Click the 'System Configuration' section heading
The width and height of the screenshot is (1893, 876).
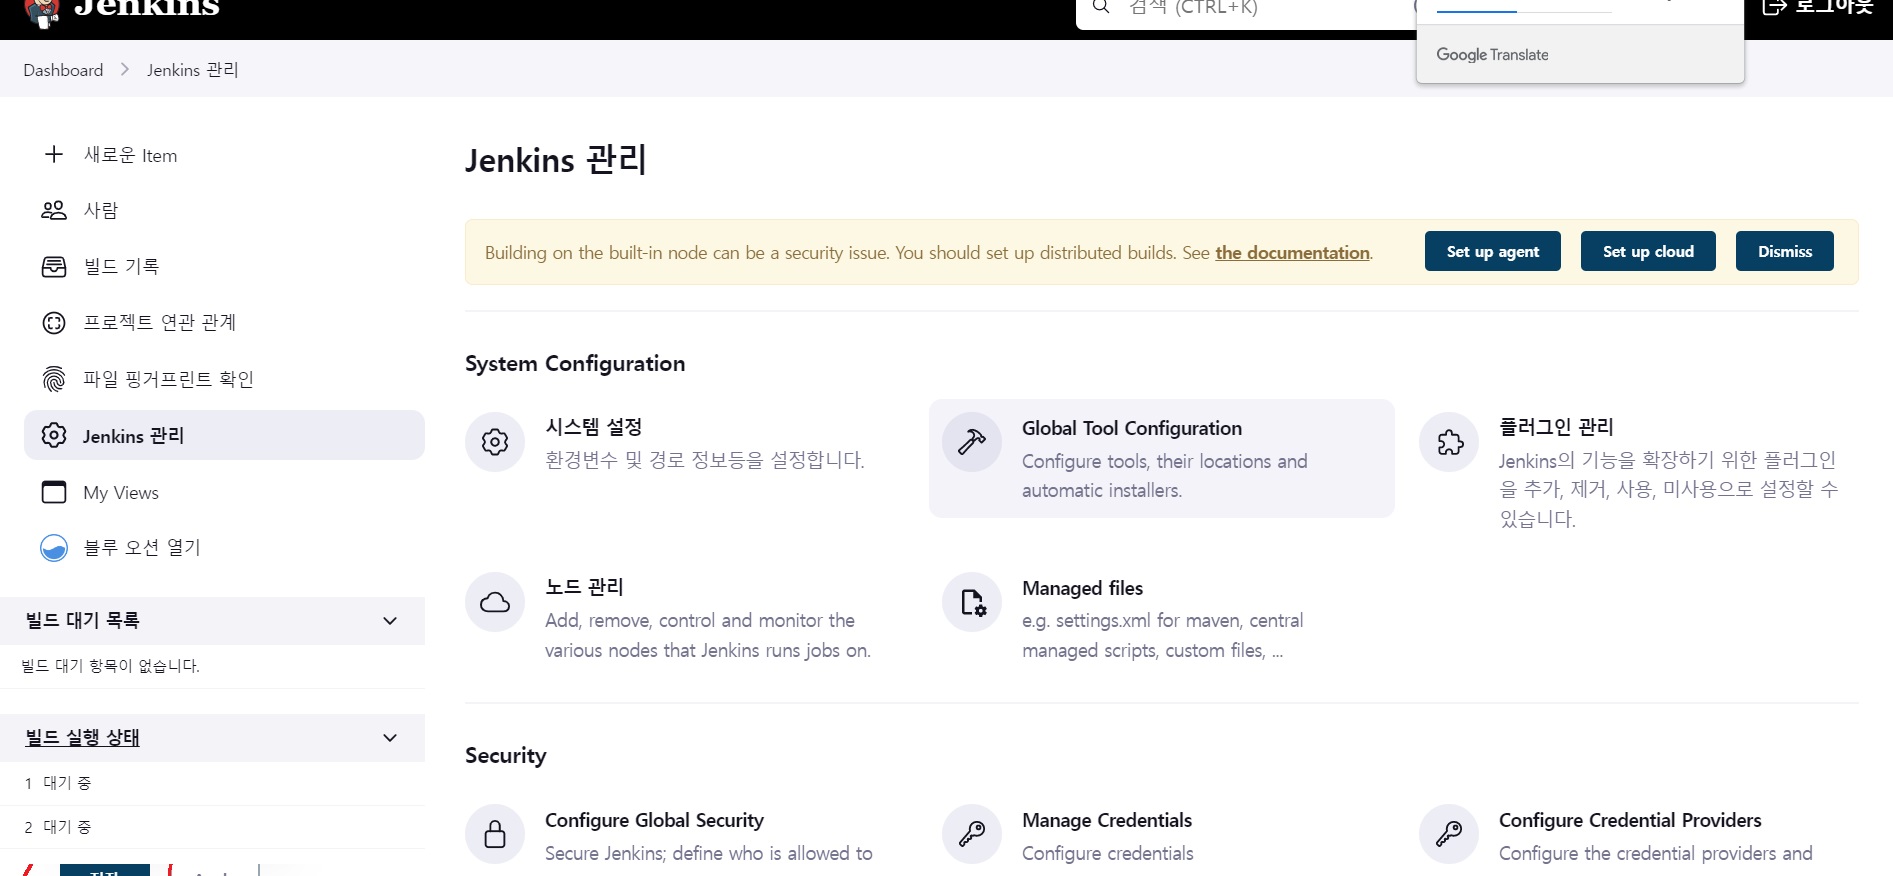click(575, 364)
